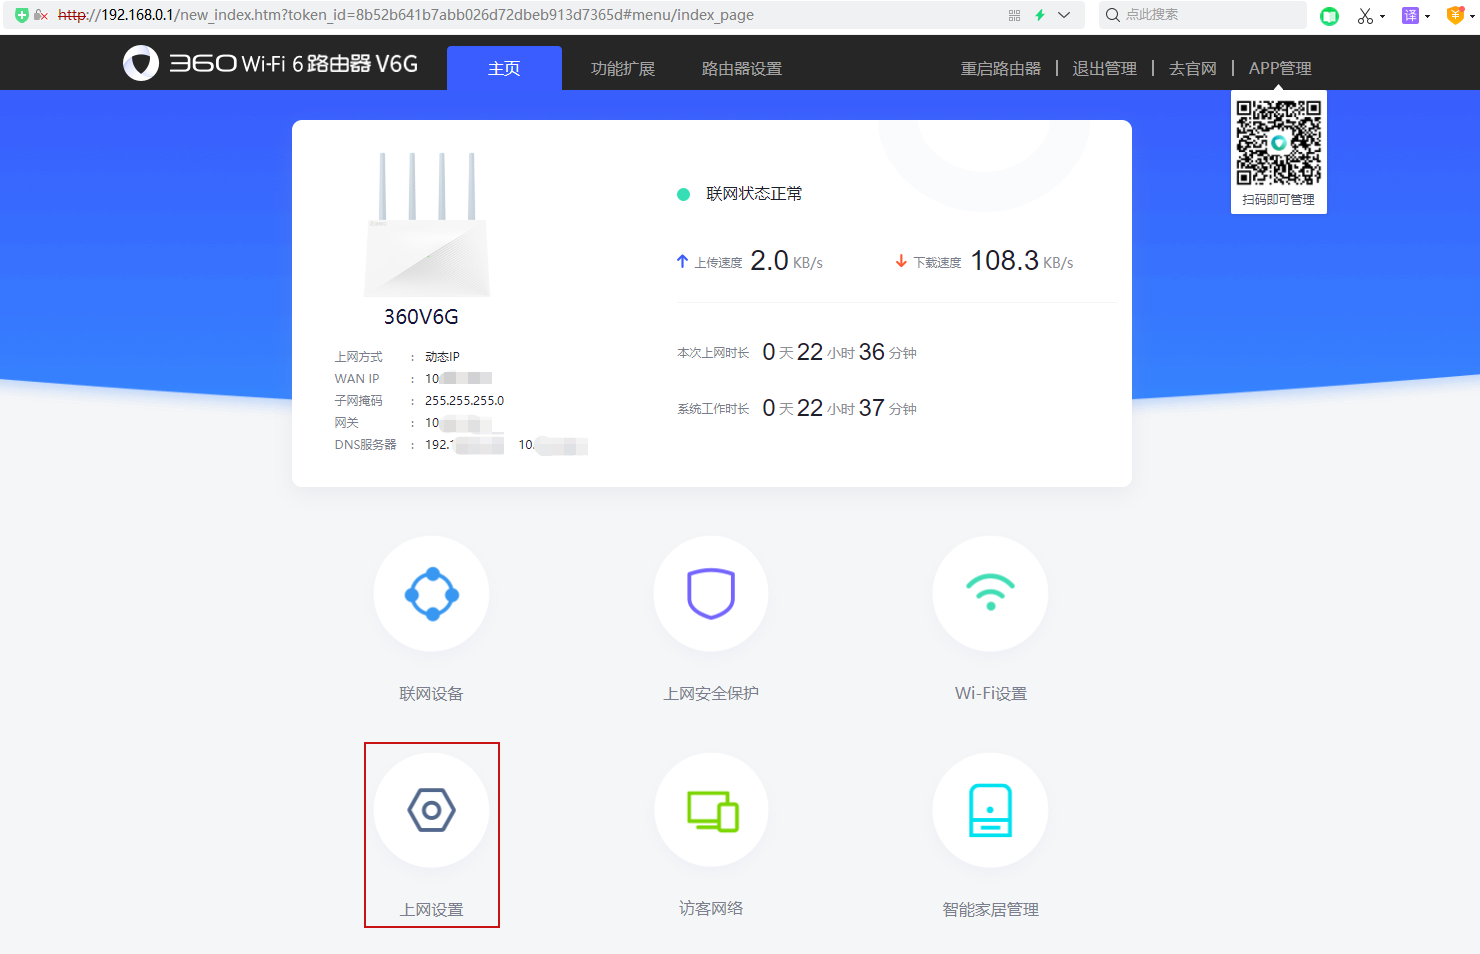Click APP管理 link
The width and height of the screenshot is (1480, 954).
click(1279, 68)
